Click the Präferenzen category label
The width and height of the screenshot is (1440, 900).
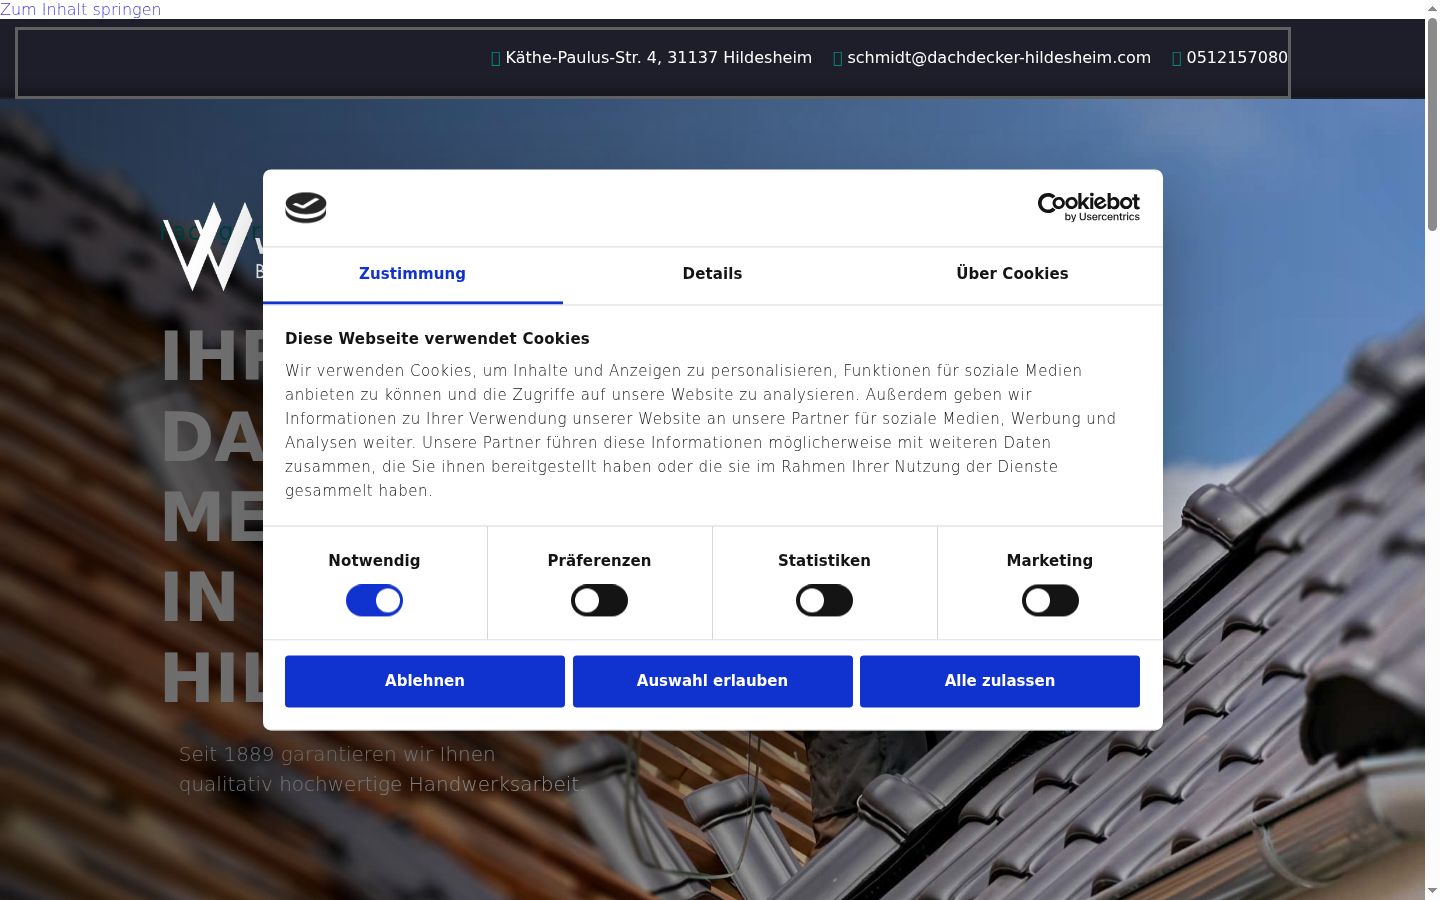pyautogui.click(x=599, y=561)
